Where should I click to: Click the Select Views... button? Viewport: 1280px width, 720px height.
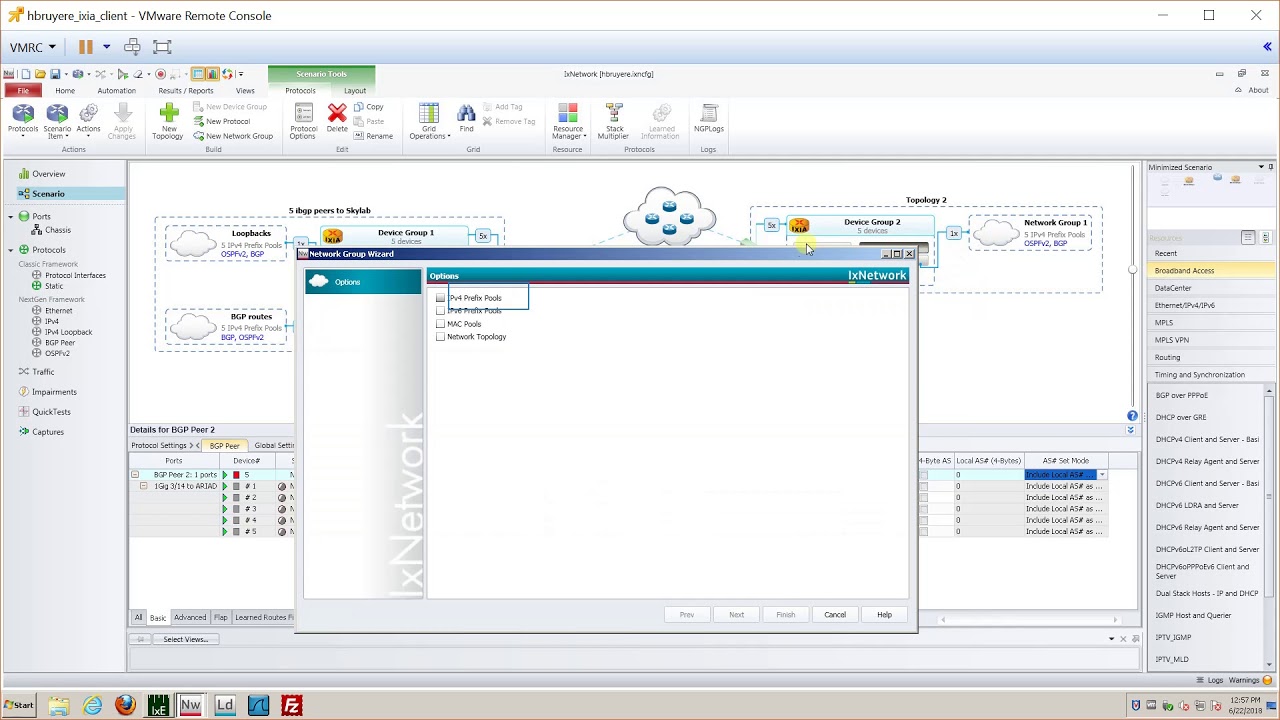click(186, 639)
